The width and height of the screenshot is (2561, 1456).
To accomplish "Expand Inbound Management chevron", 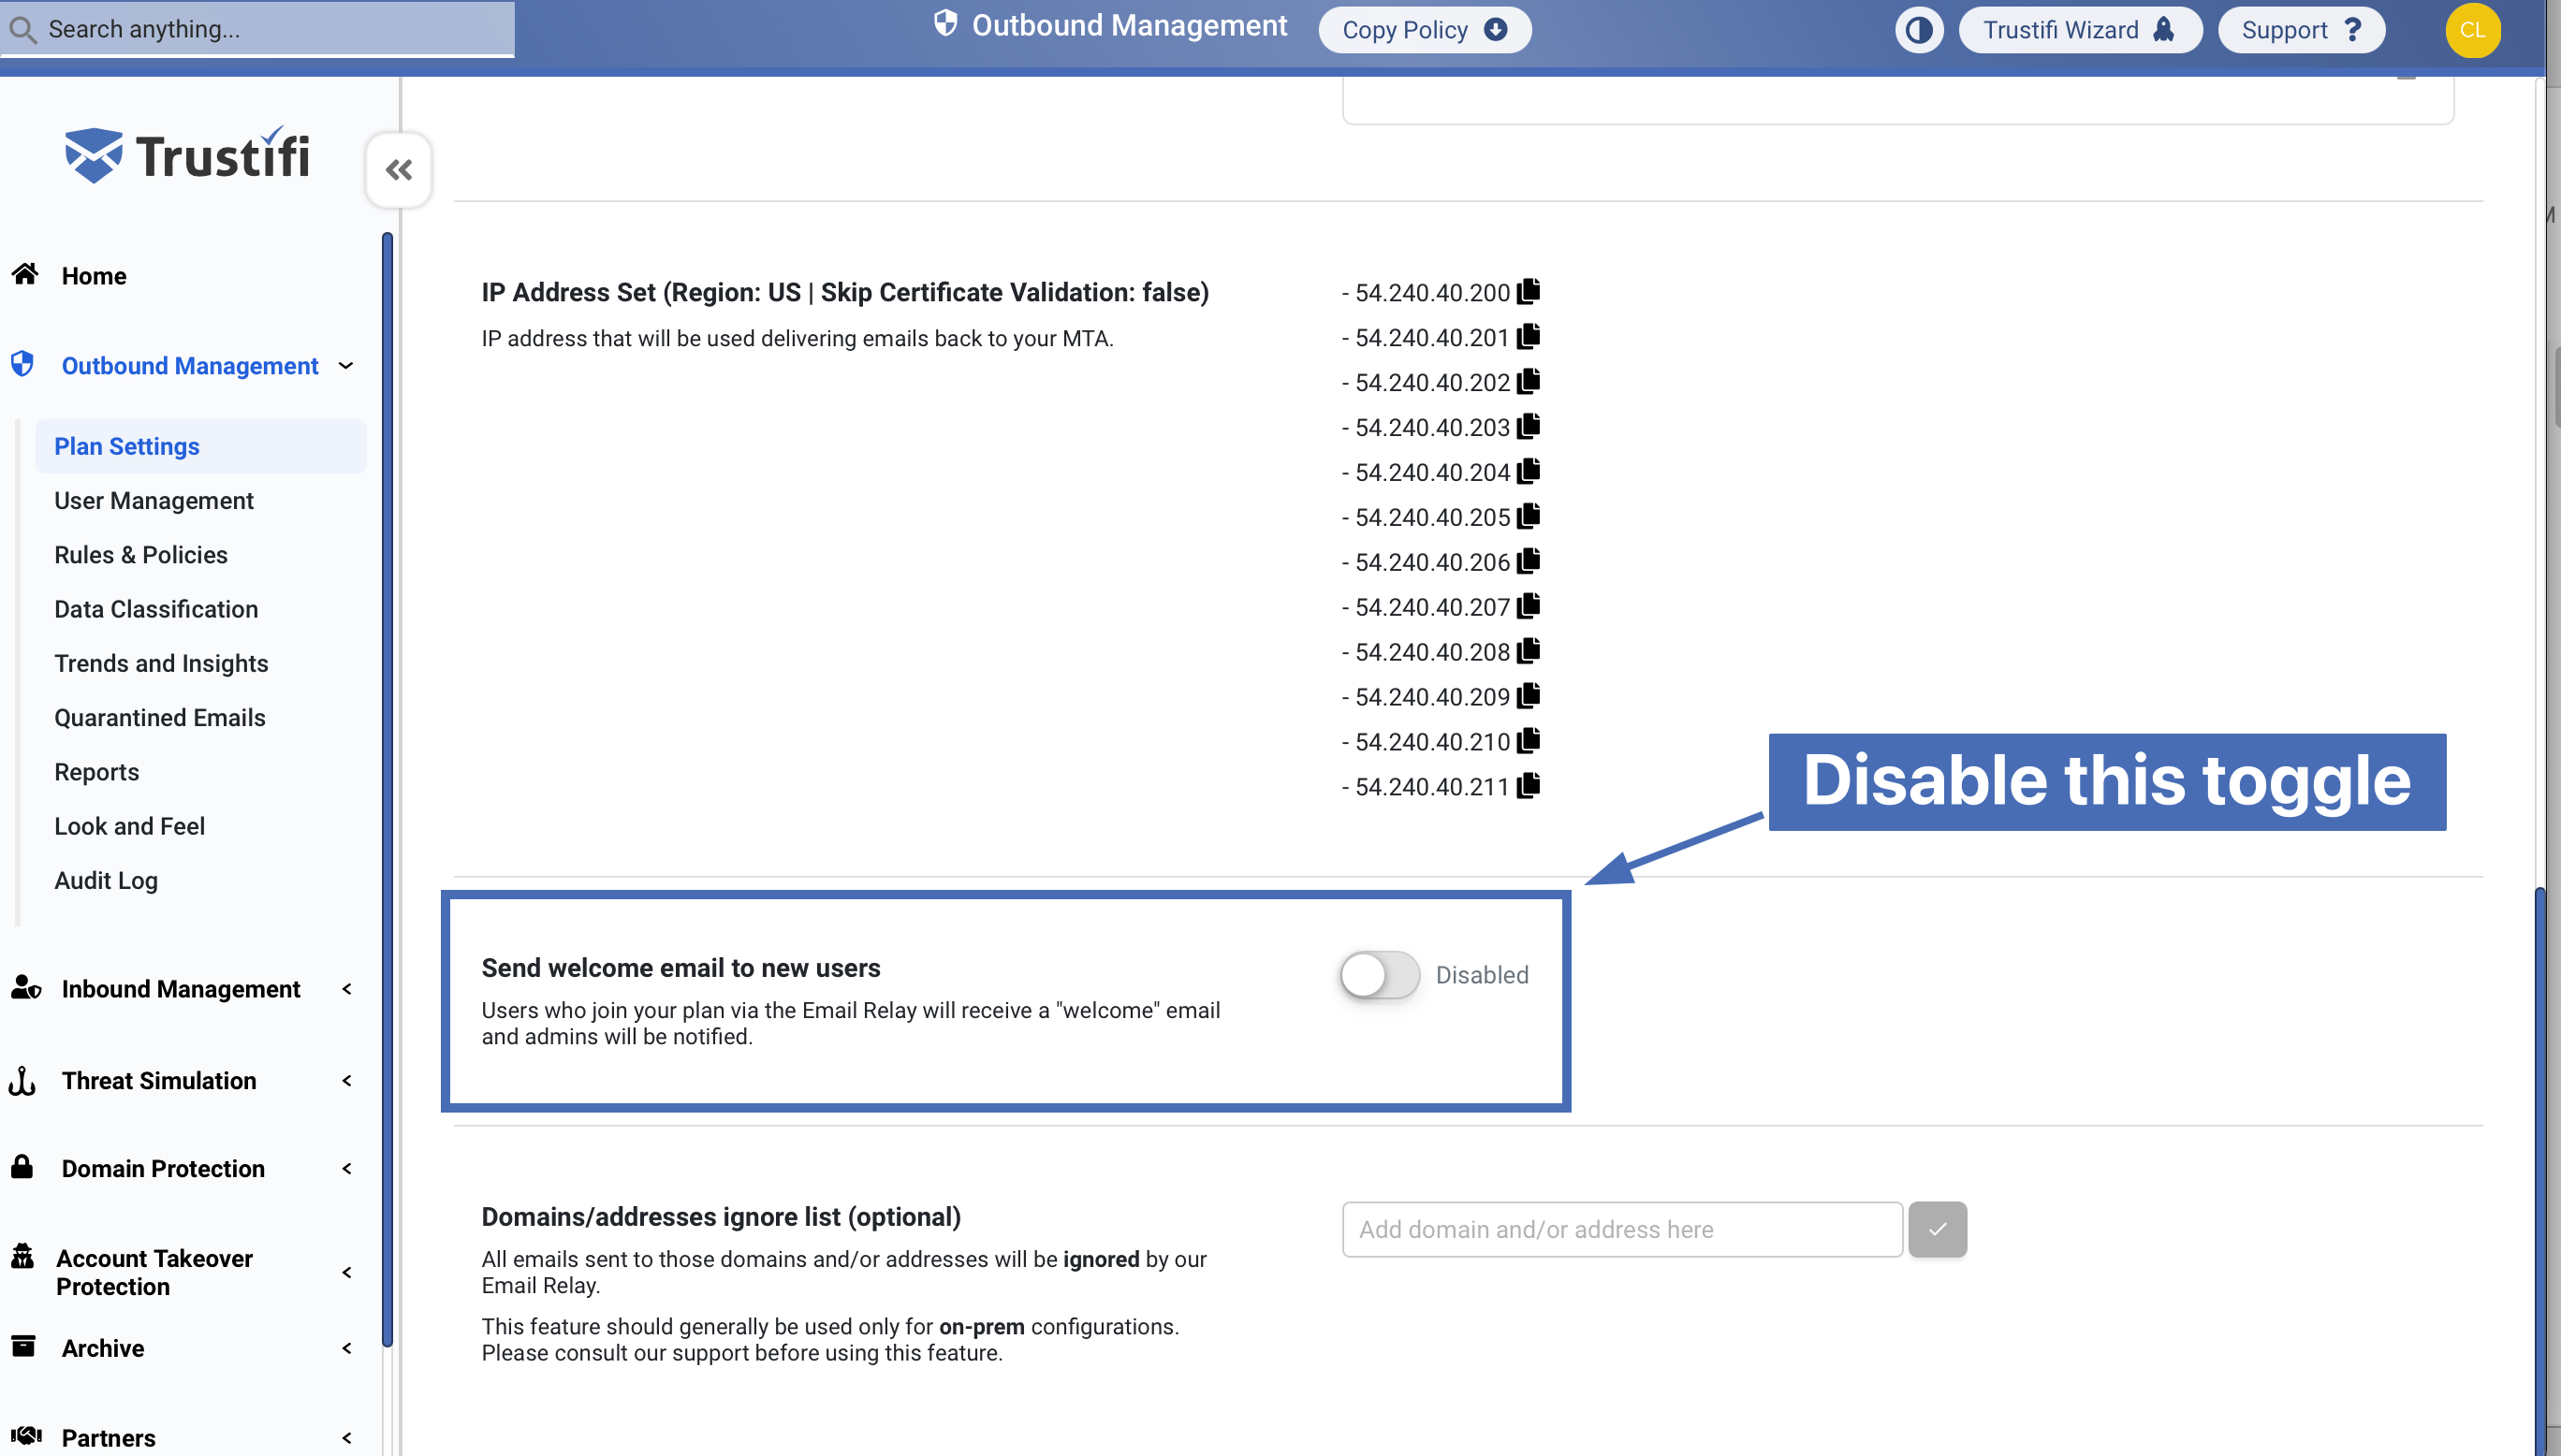I will pyautogui.click(x=347, y=989).
